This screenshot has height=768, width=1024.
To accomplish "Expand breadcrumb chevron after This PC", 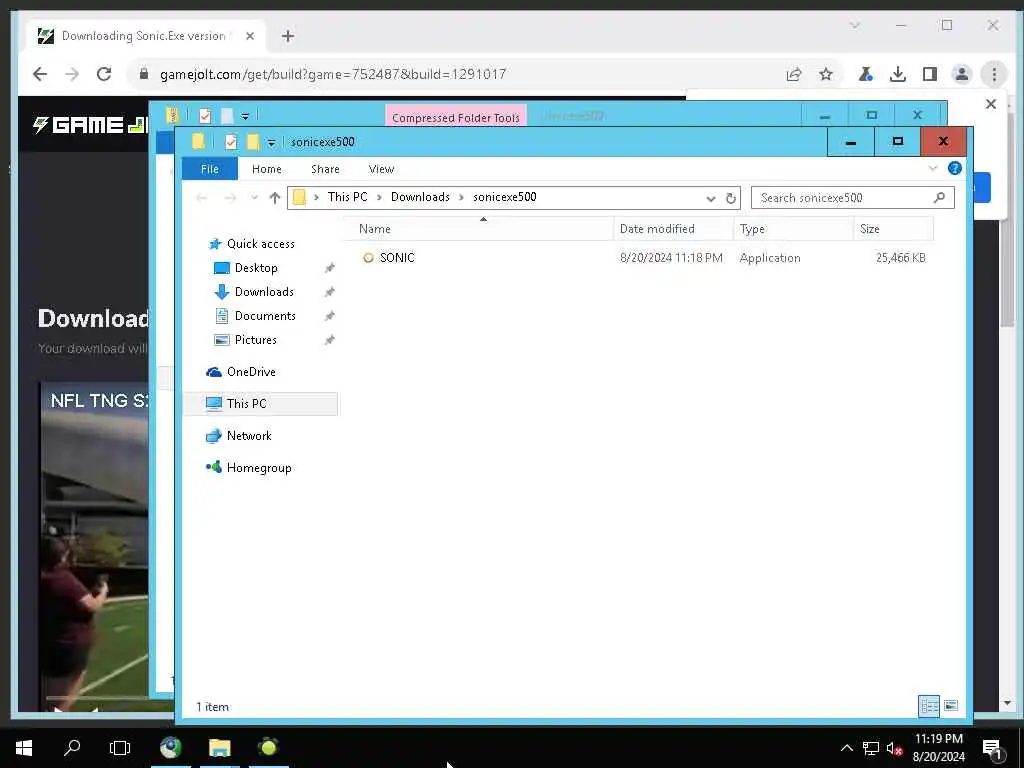I will [x=379, y=197].
